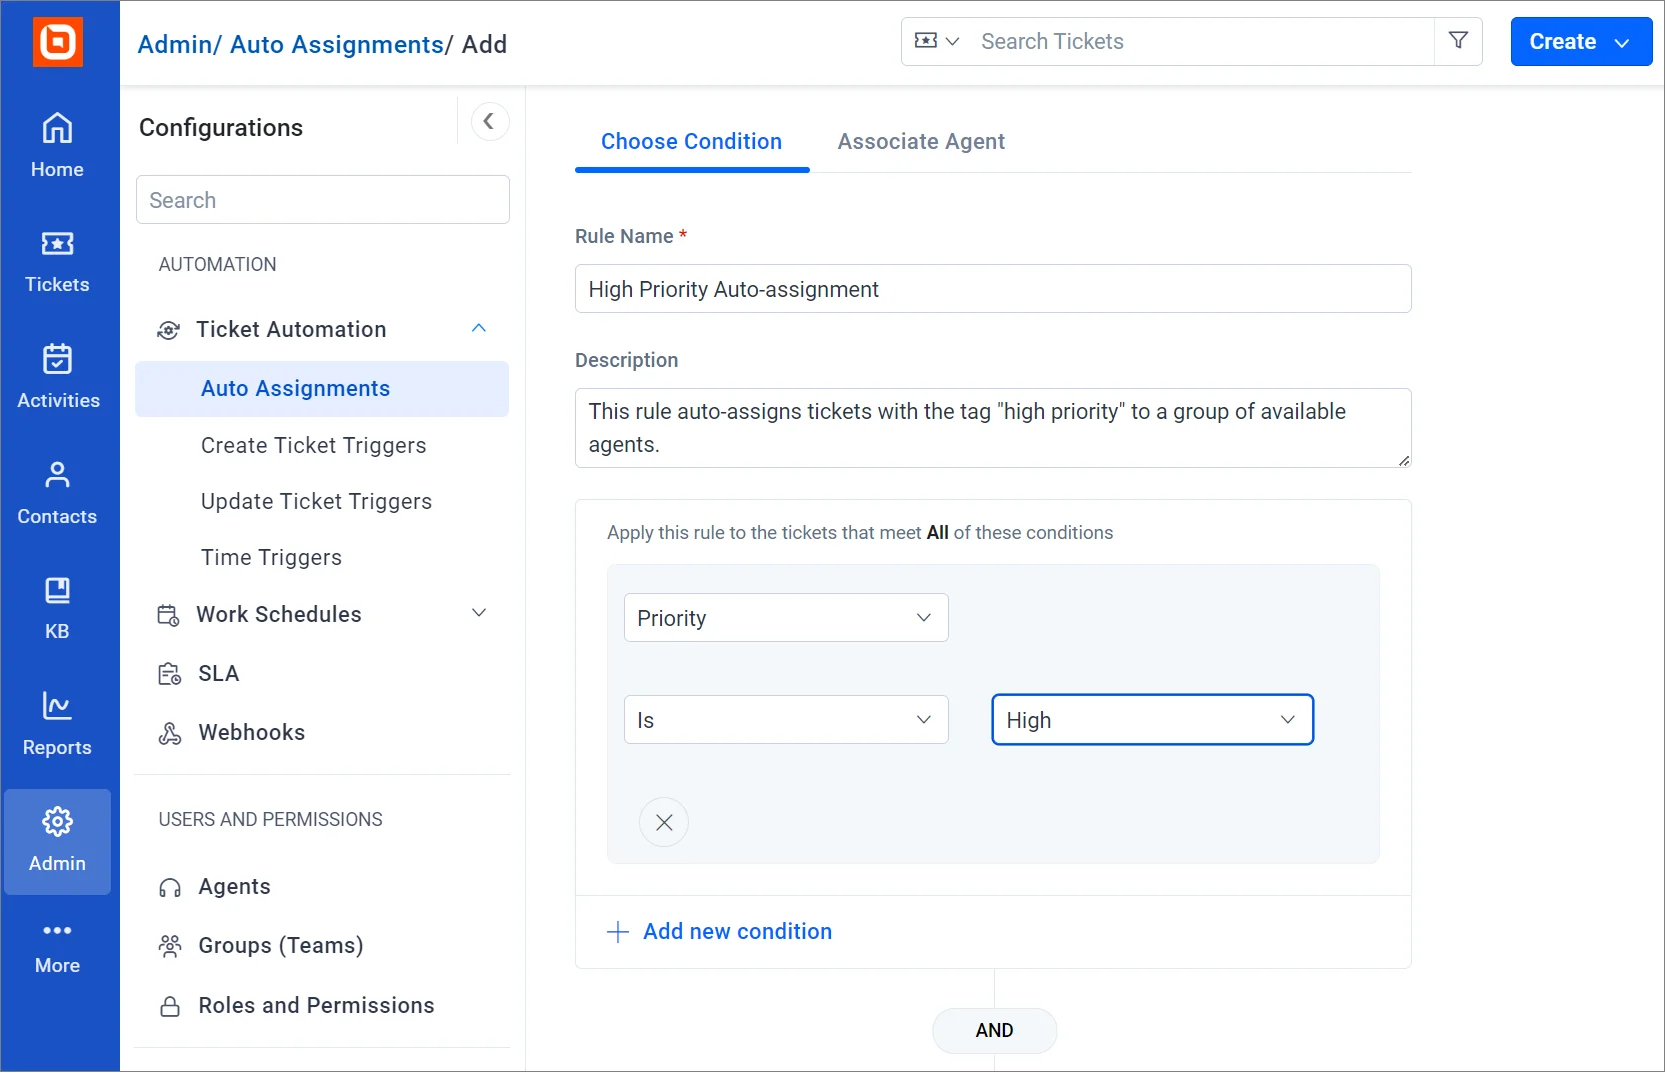Open the KB knowledge base
This screenshot has width=1665, height=1072.
pyautogui.click(x=57, y=607)
